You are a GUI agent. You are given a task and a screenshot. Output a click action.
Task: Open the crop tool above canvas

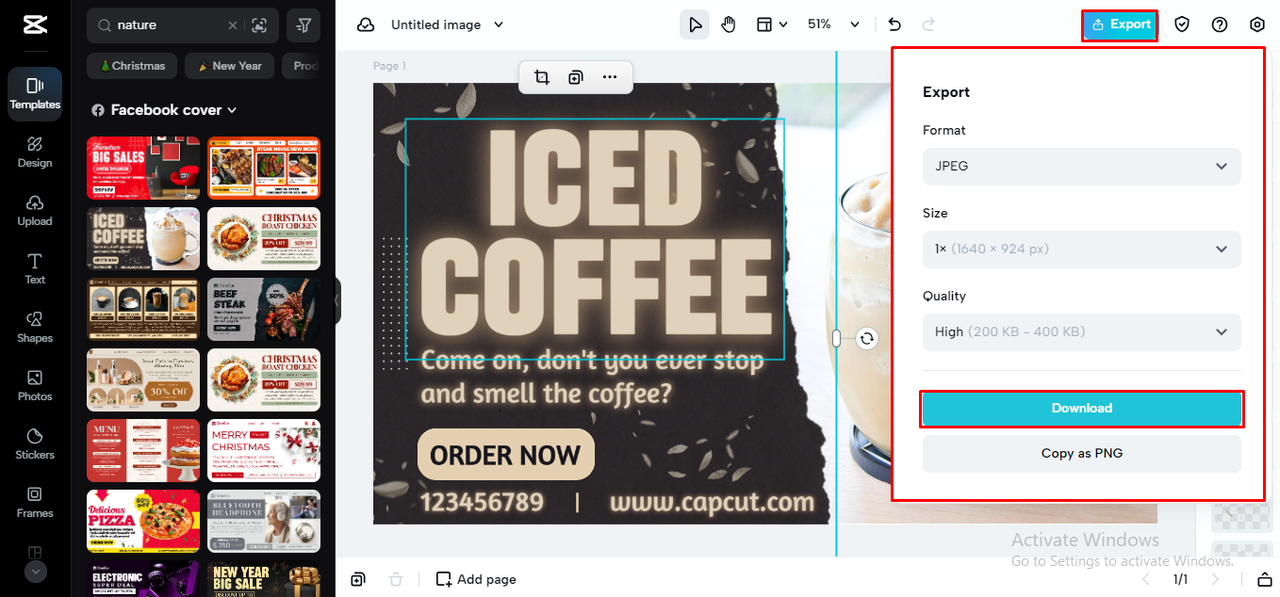click(542, 77)
